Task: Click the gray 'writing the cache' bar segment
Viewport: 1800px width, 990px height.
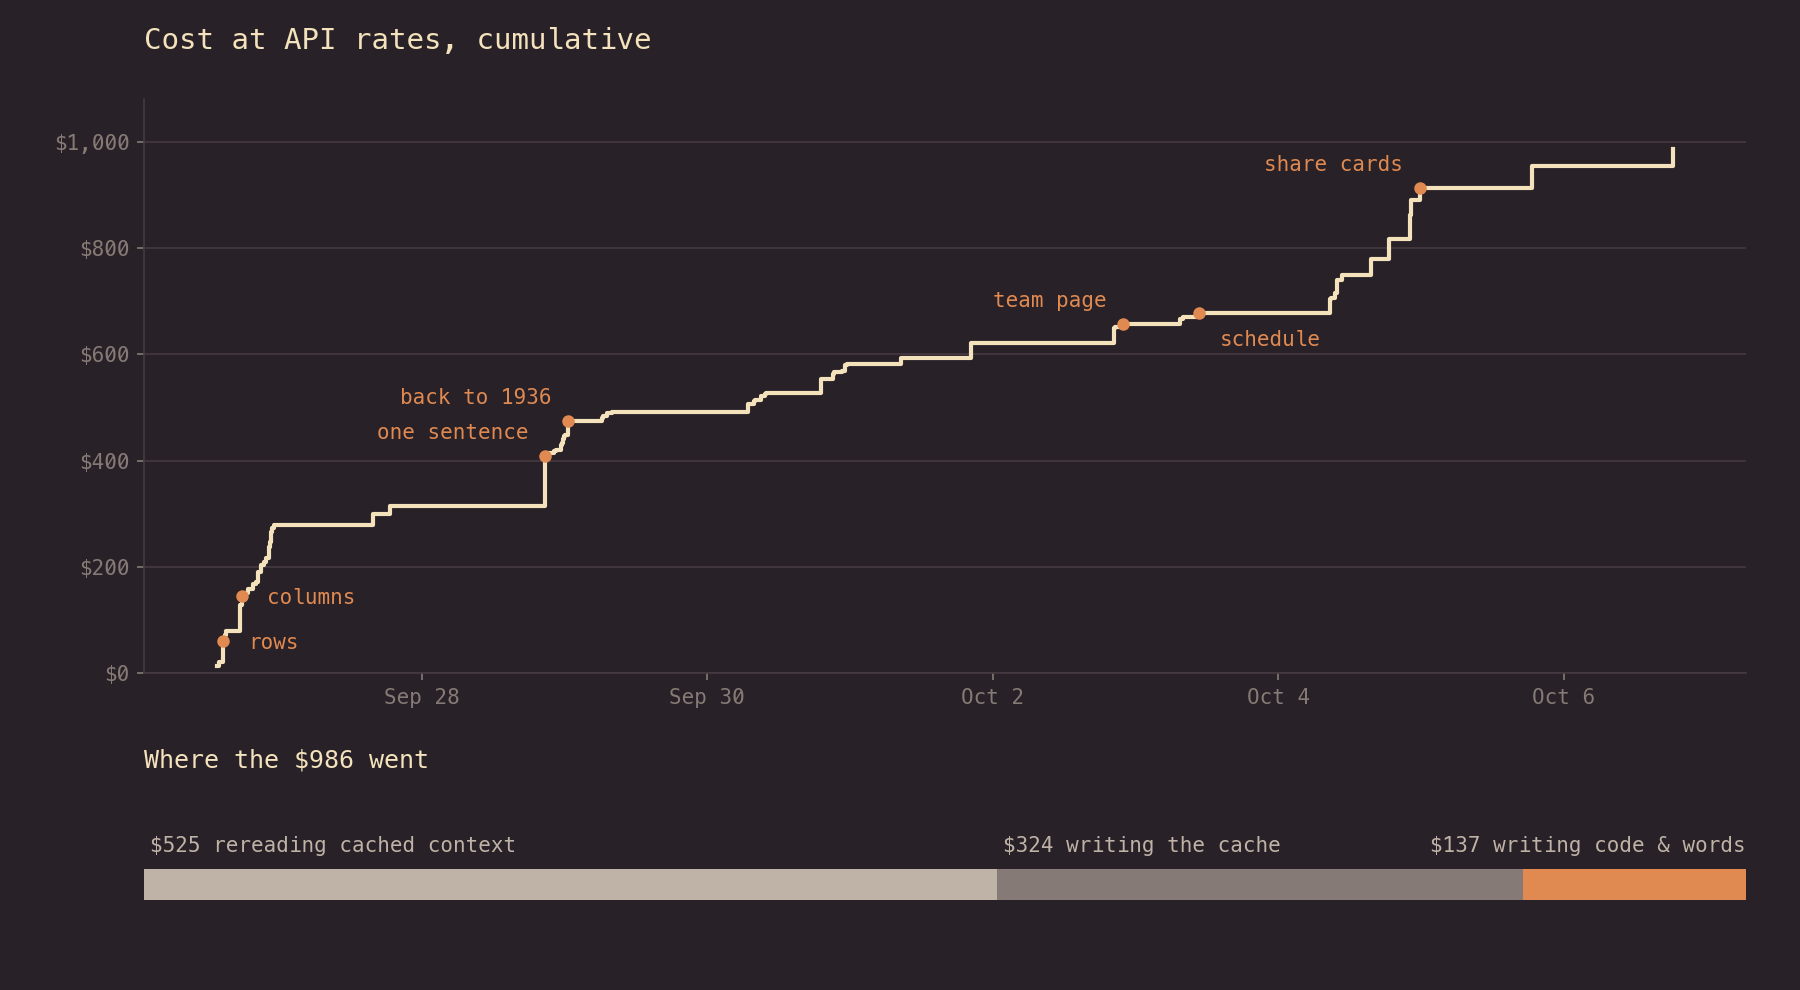Action: point(1260,884)
